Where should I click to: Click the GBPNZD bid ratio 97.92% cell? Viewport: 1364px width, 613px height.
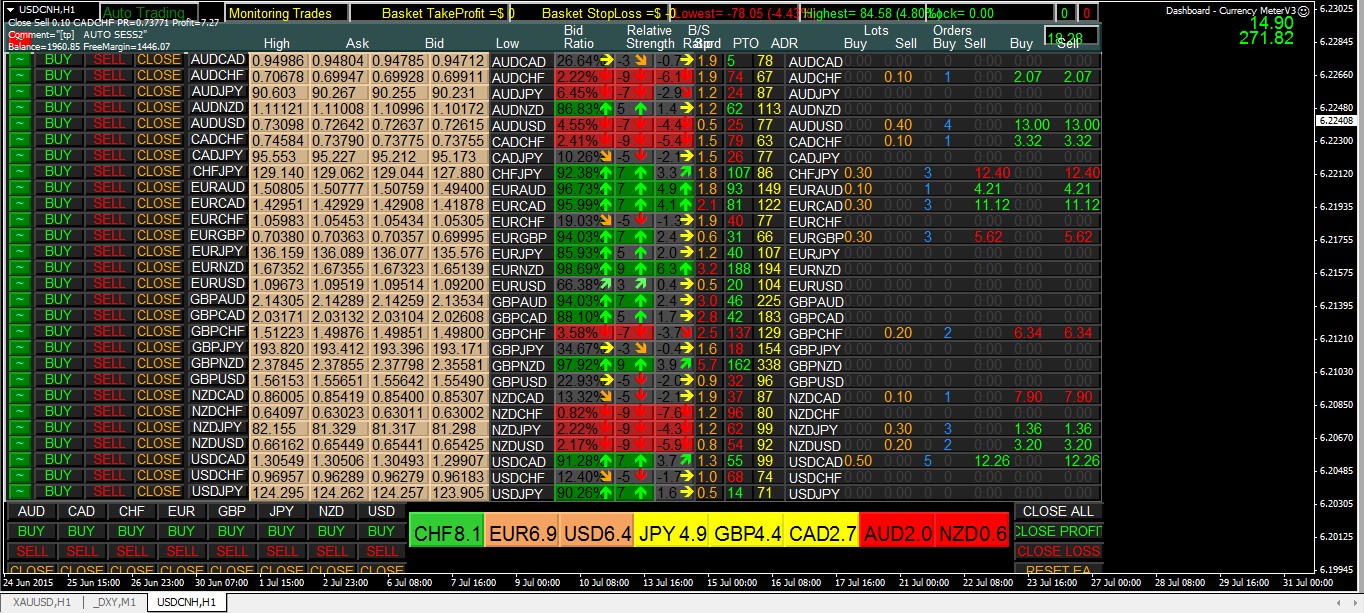coord(584,366)
